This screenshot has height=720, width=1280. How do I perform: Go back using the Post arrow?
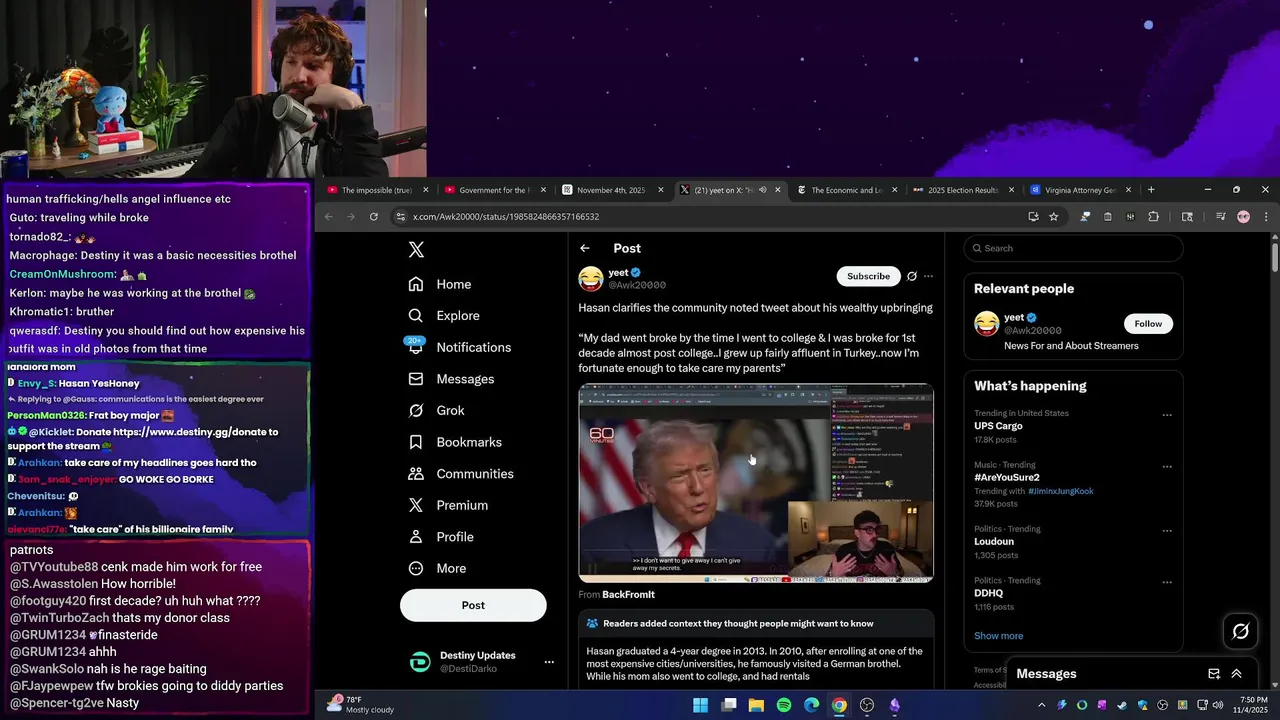click(585, 248)
